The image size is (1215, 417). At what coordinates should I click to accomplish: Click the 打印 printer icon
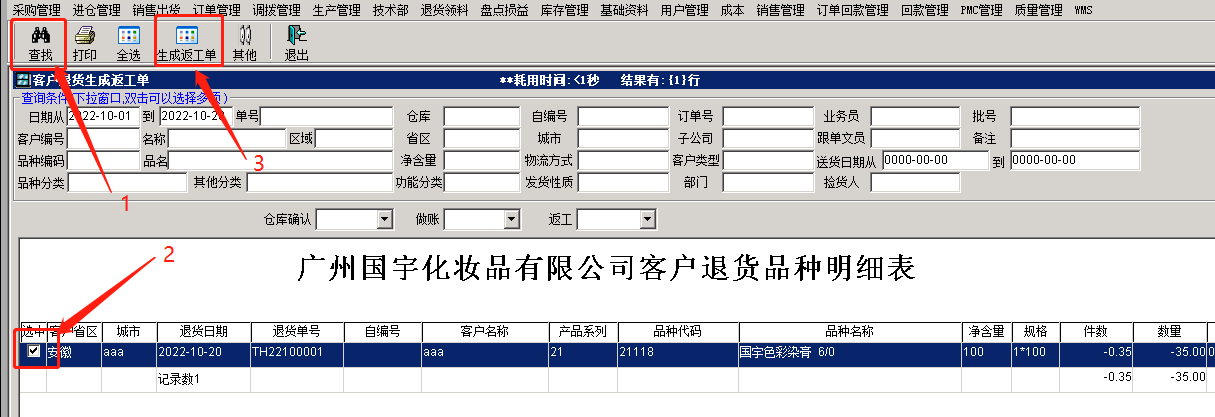point(85,35)
